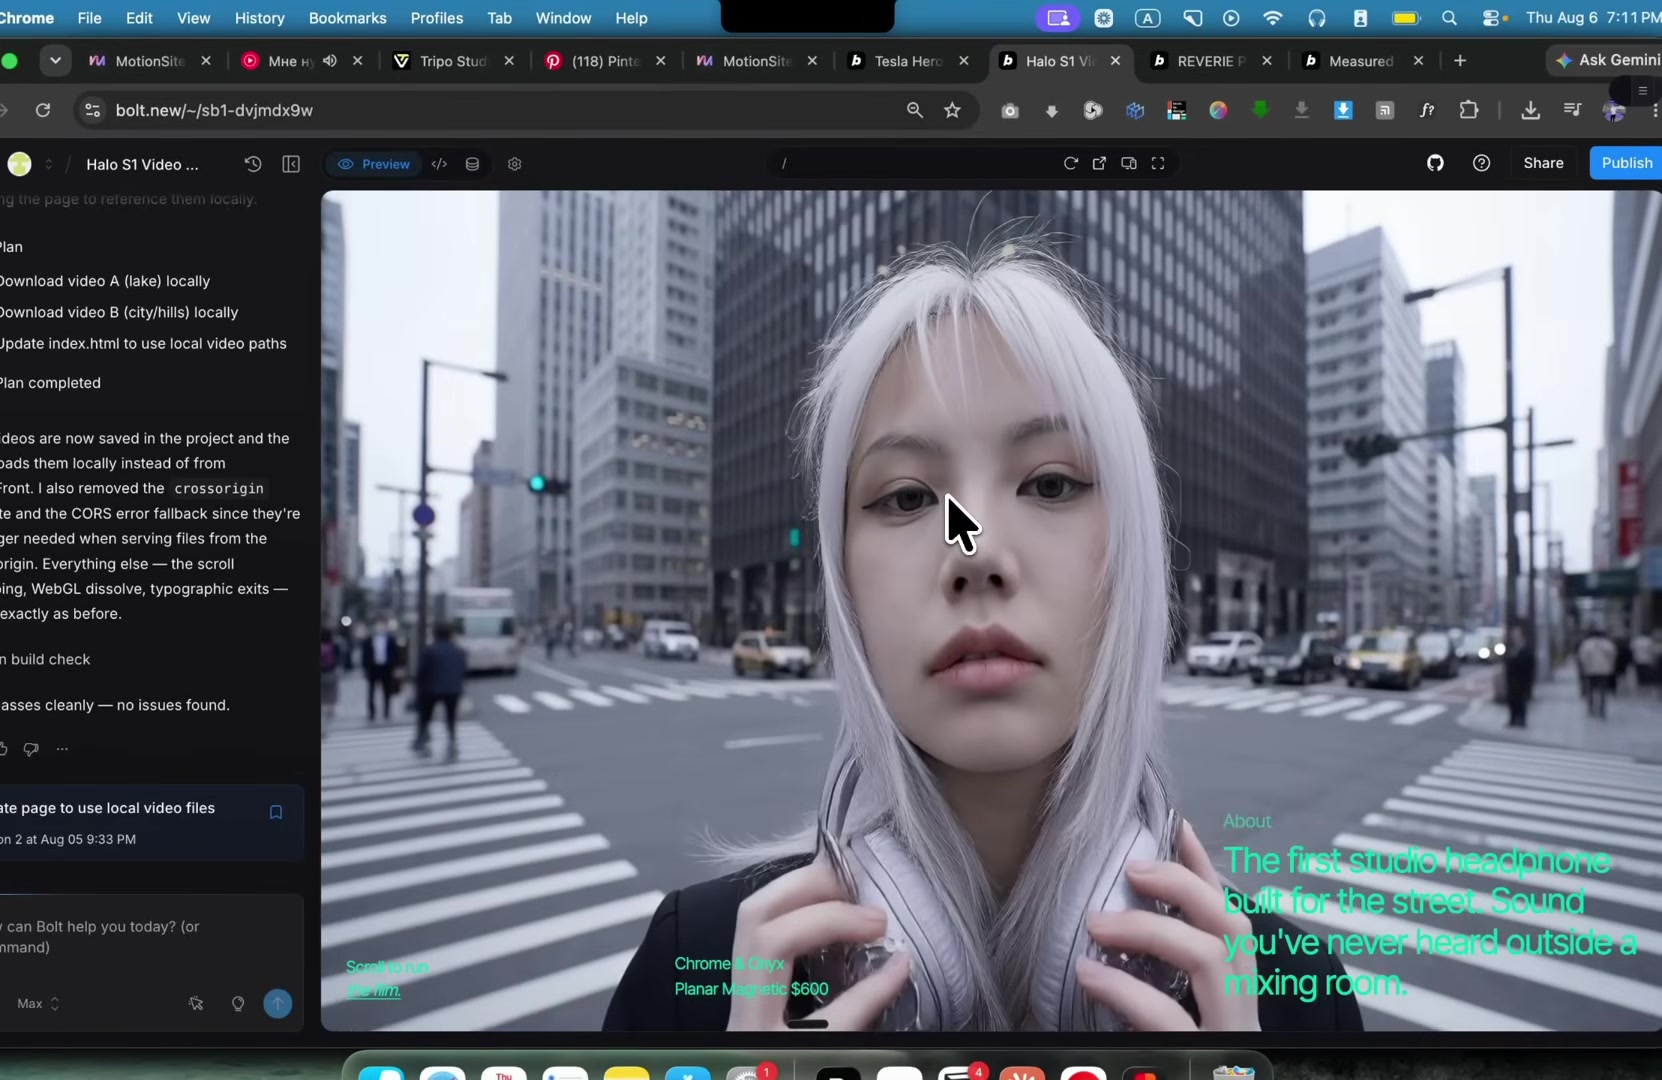
Task: Open Chrome downloads icon
Action: tap(1530, 110)
